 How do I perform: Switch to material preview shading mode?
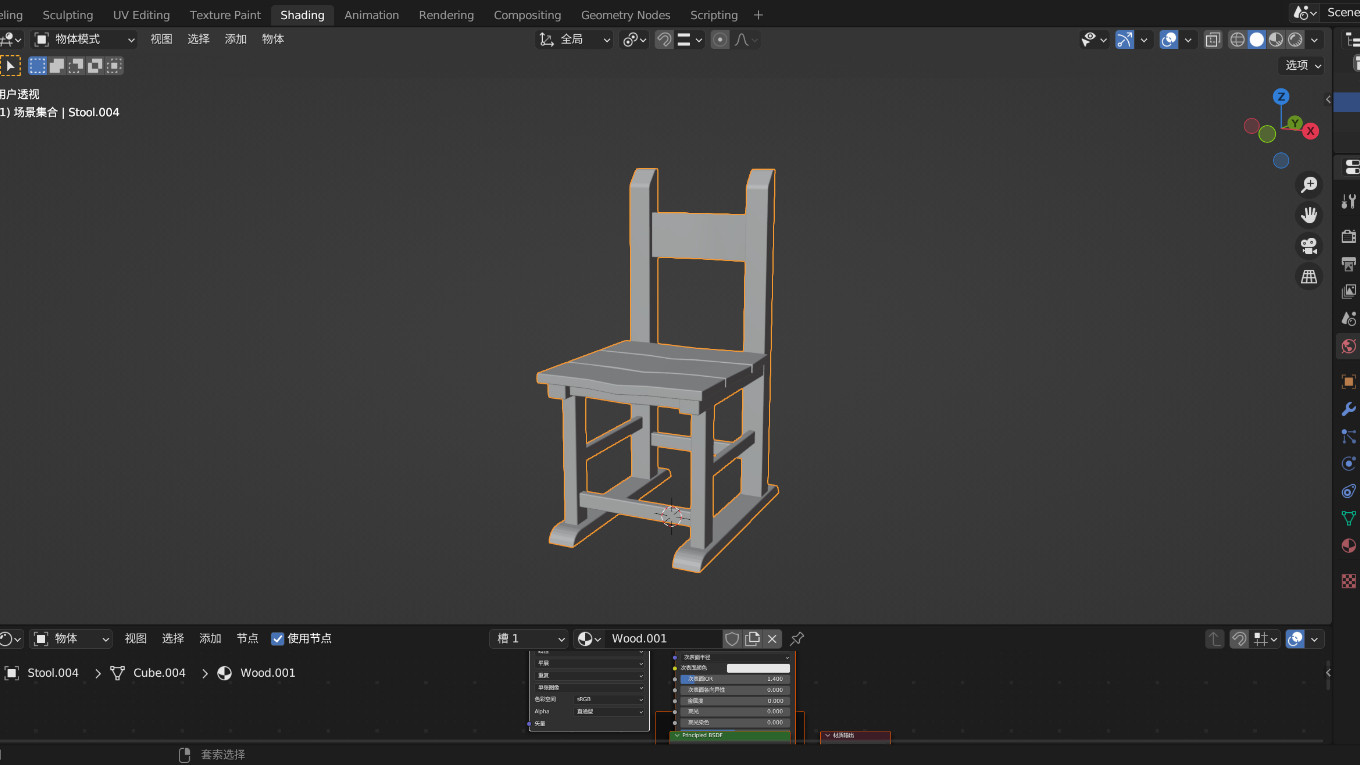1276,40
